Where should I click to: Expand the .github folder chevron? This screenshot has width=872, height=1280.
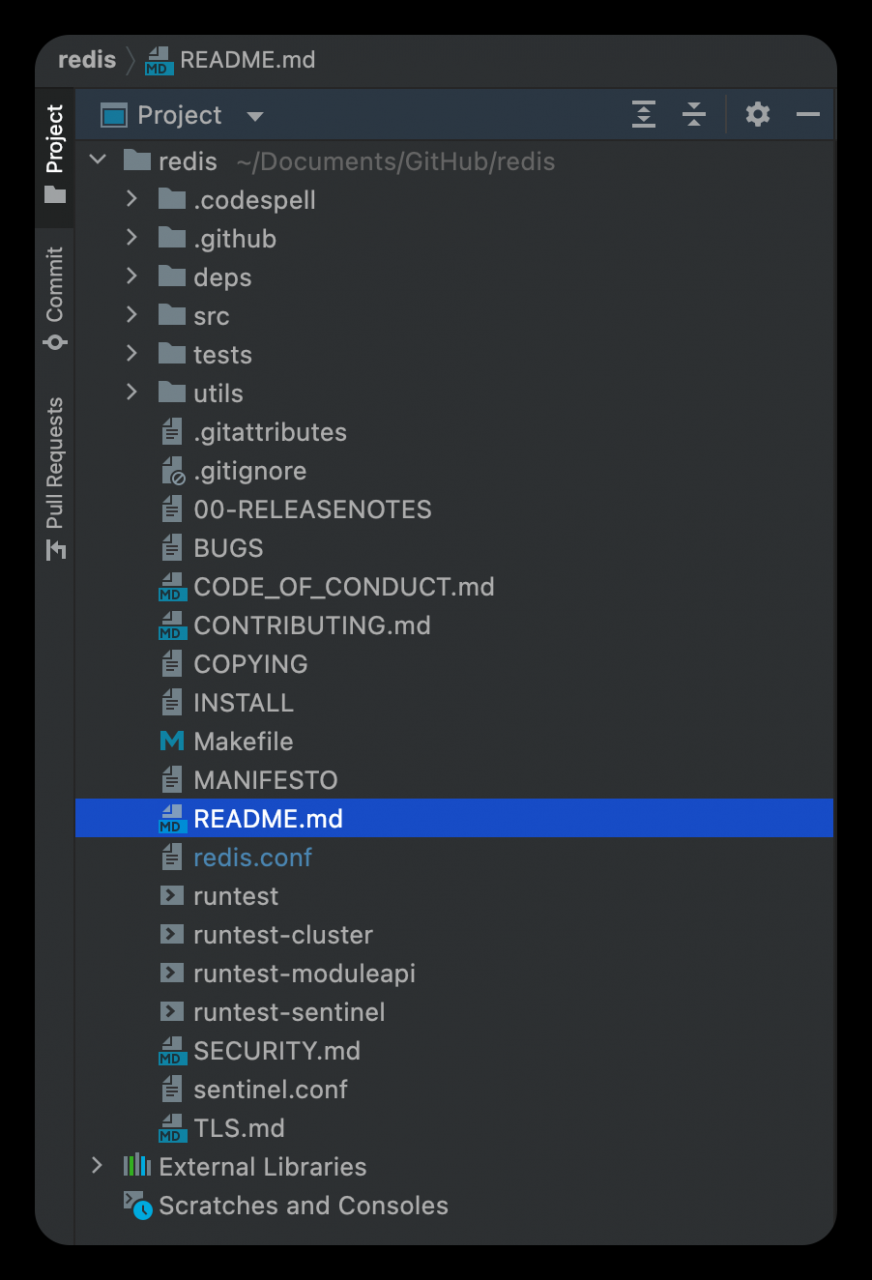131,238
